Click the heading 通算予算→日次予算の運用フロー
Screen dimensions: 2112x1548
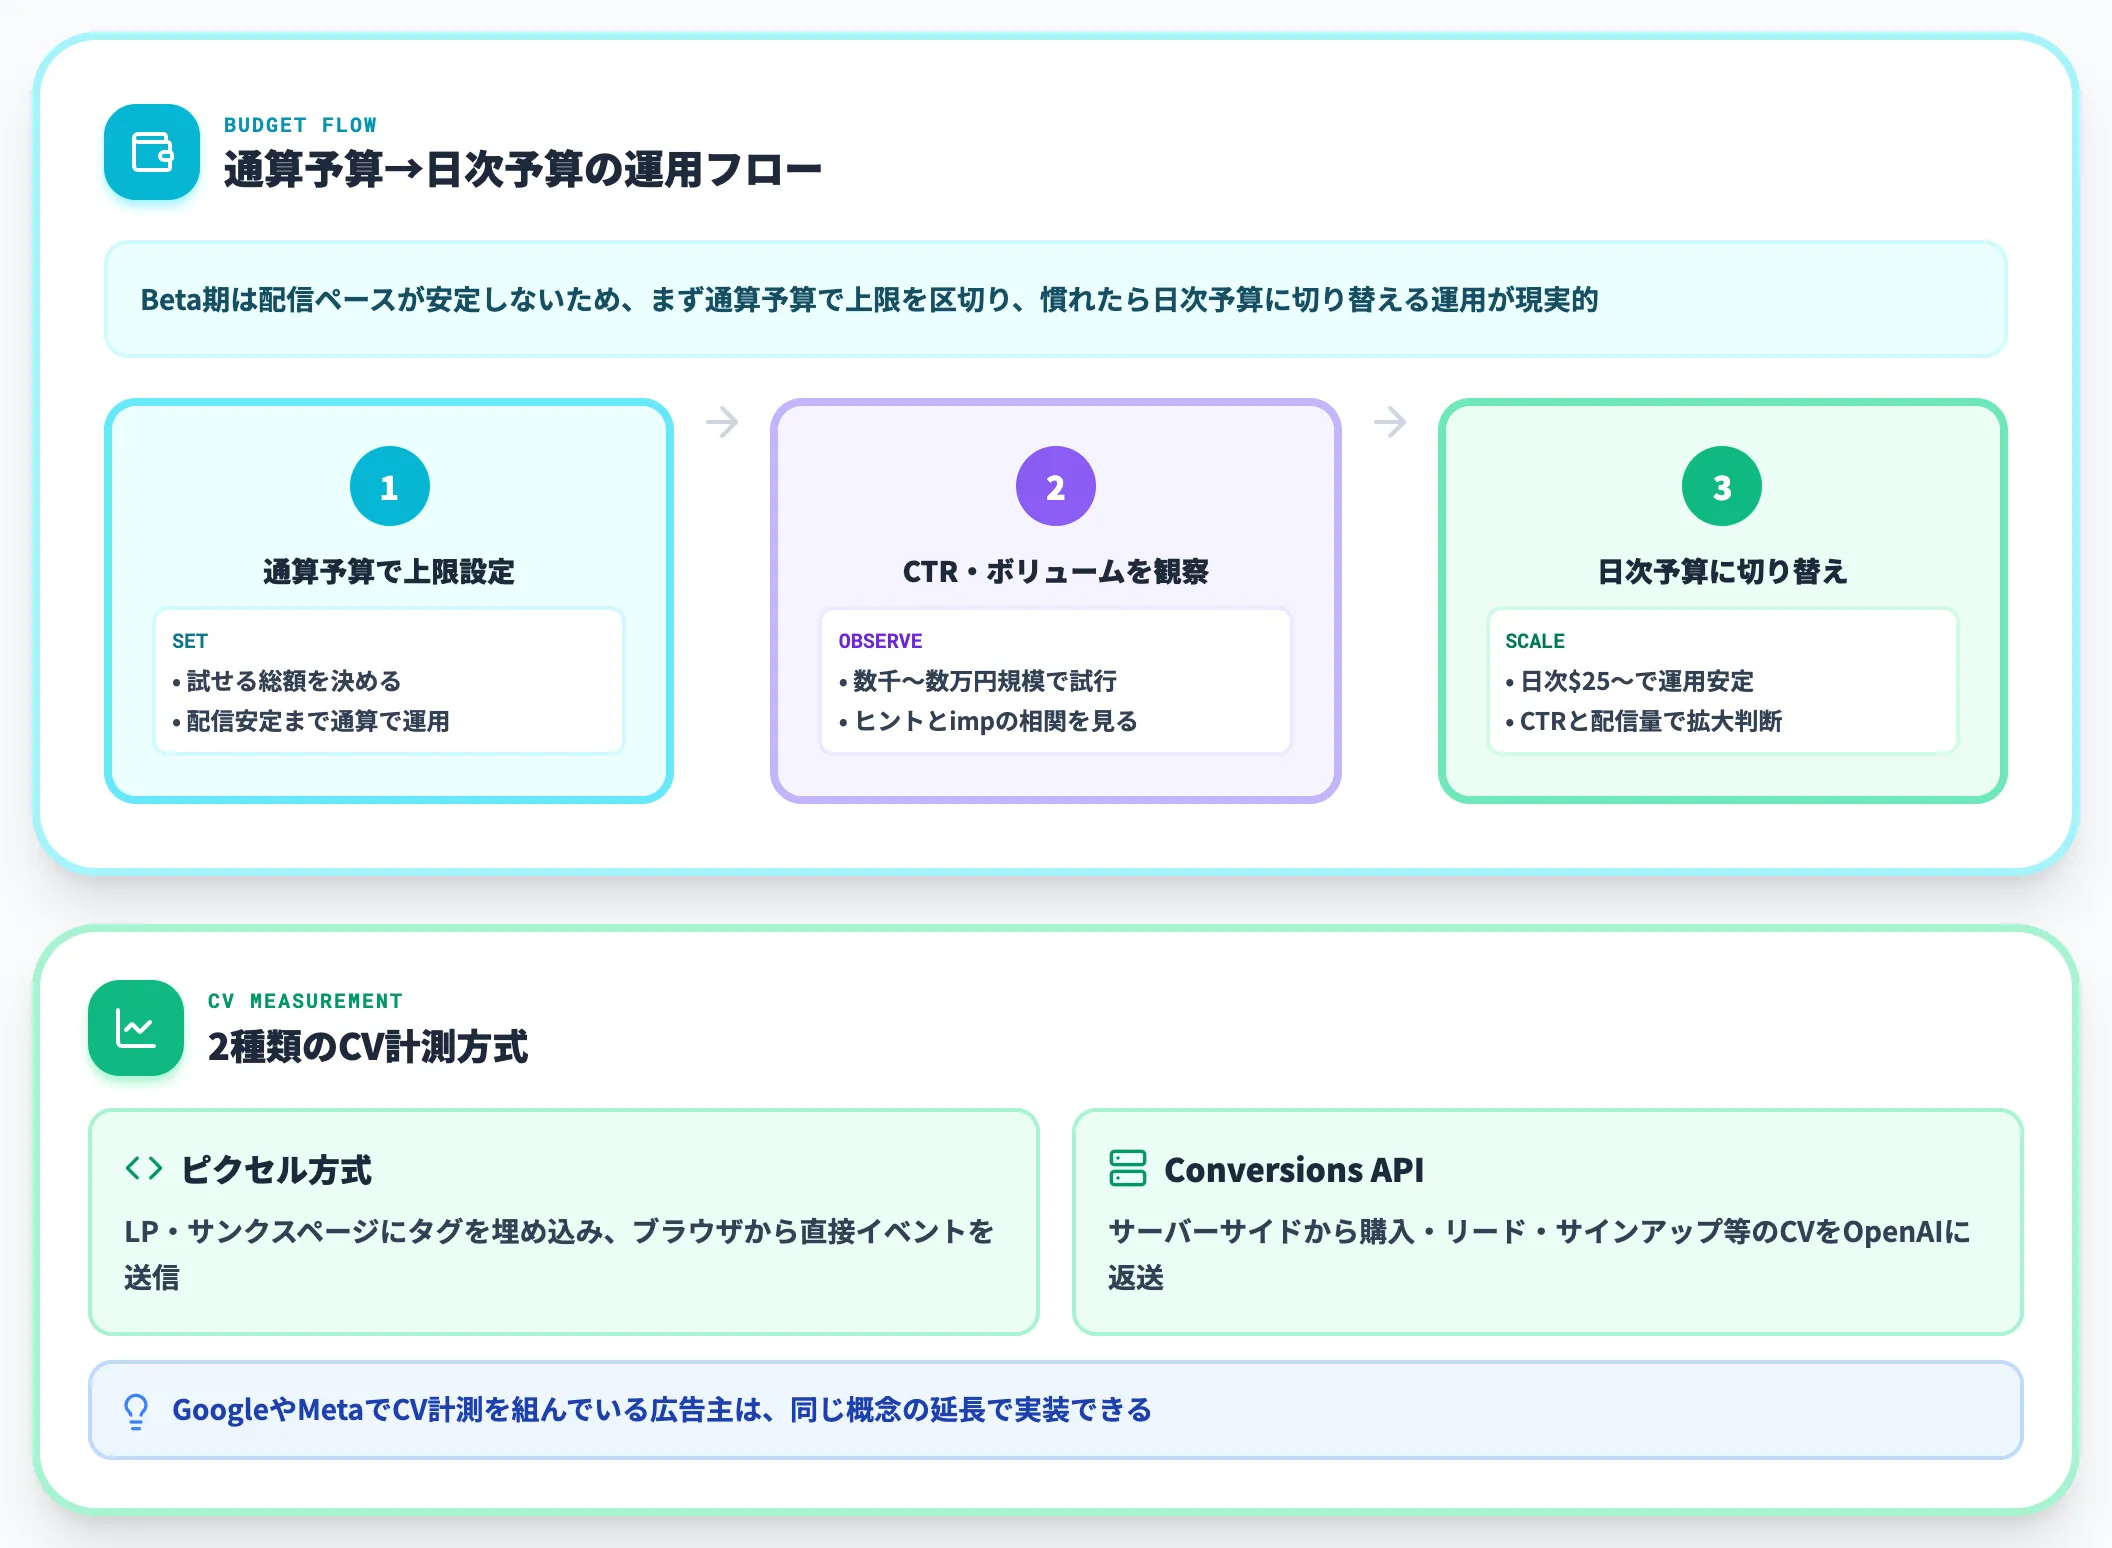tap(522, 169)
